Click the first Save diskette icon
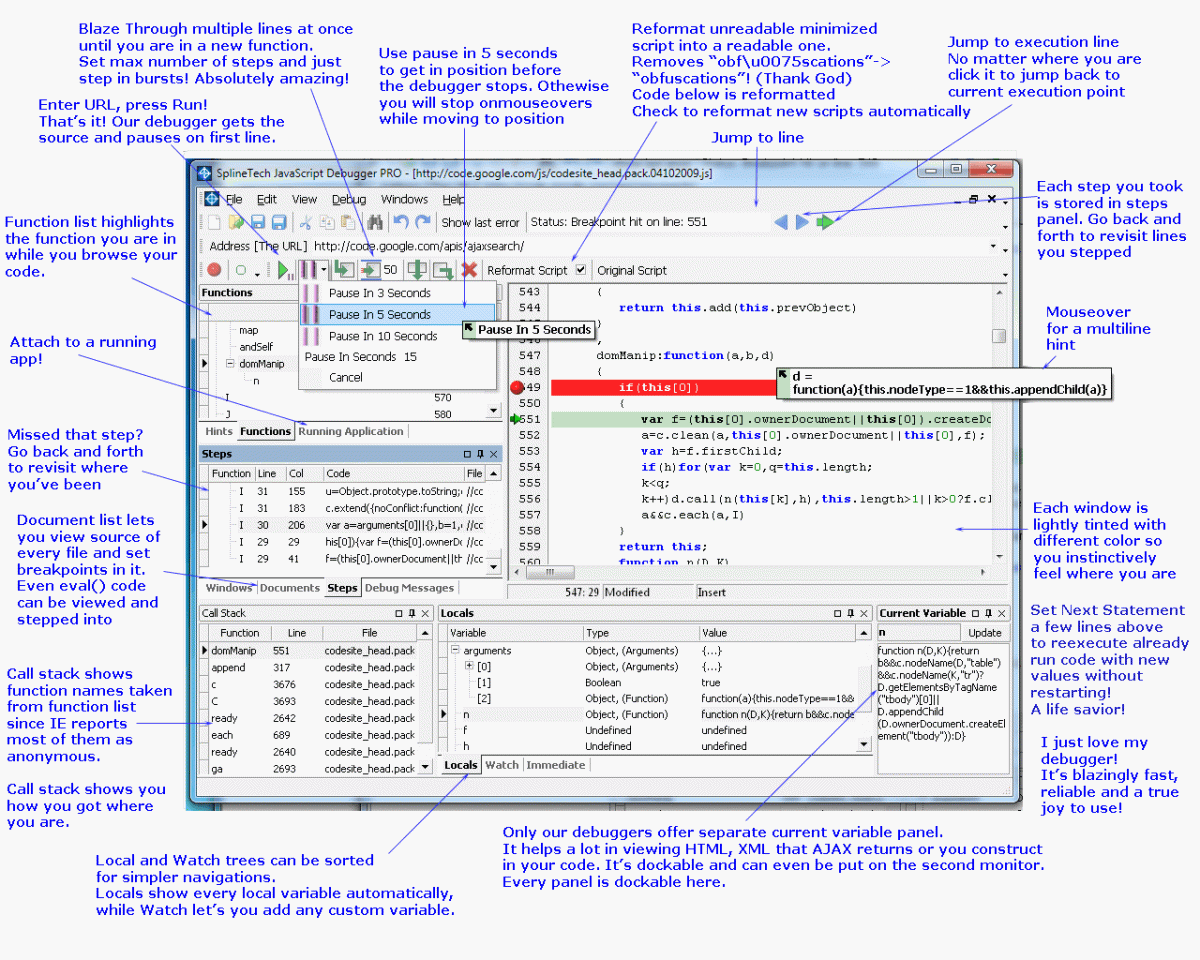The image size is (1200, 960). pyautogui.click(x=258, y=222)
